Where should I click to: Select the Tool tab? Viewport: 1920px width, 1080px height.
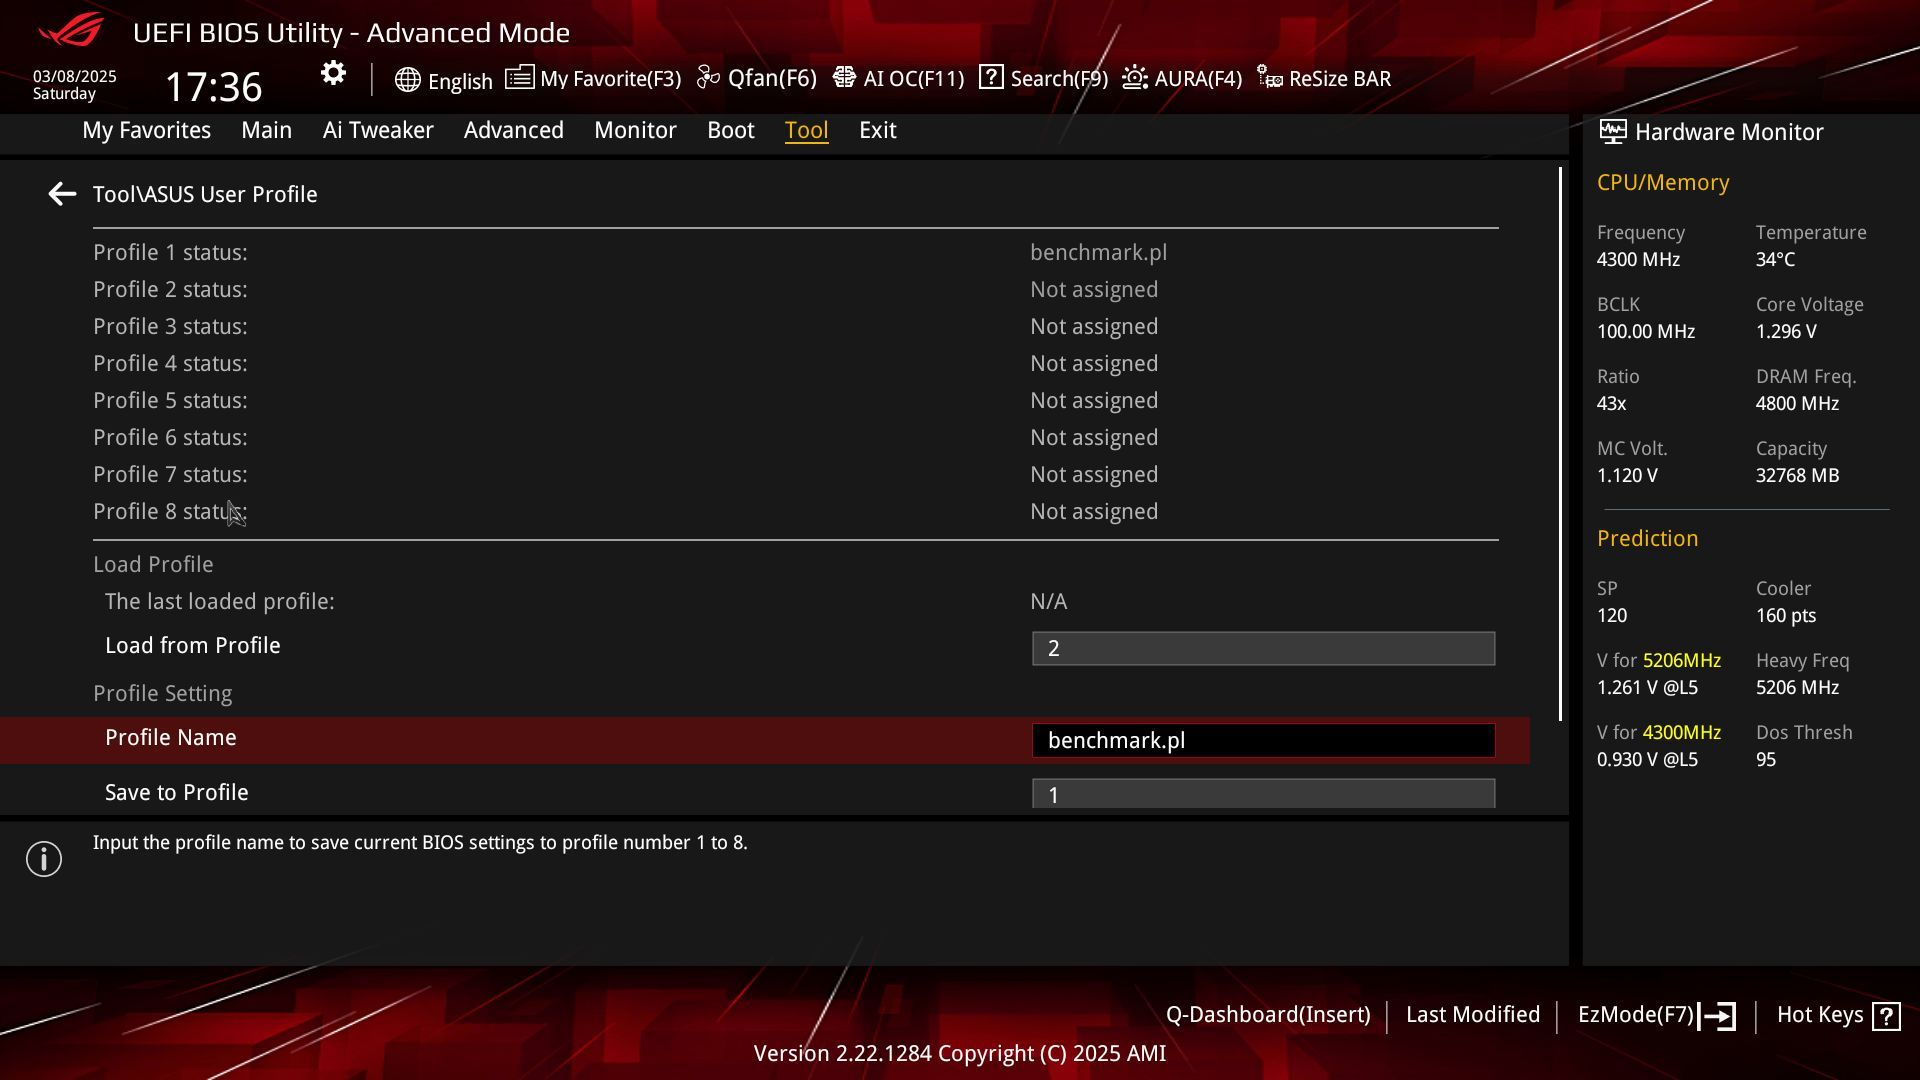pos(806,130)
